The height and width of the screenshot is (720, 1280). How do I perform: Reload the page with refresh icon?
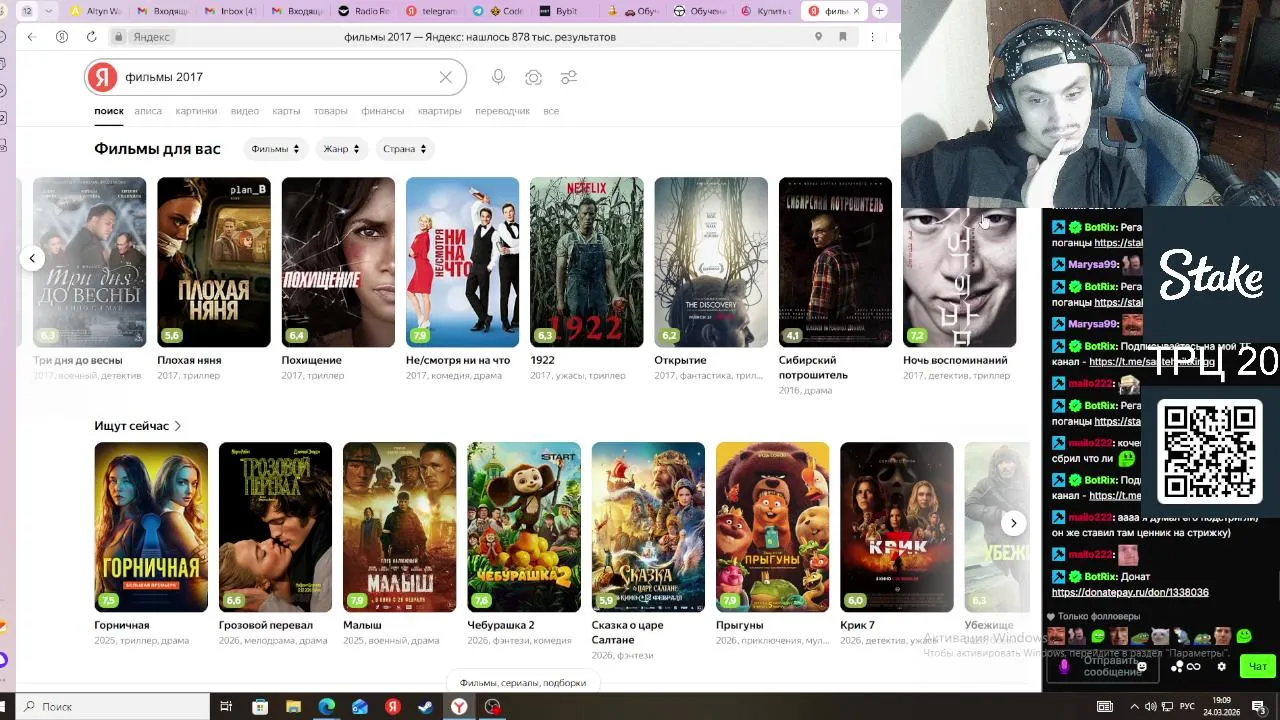pyautogui.click(x=91, y=37)
